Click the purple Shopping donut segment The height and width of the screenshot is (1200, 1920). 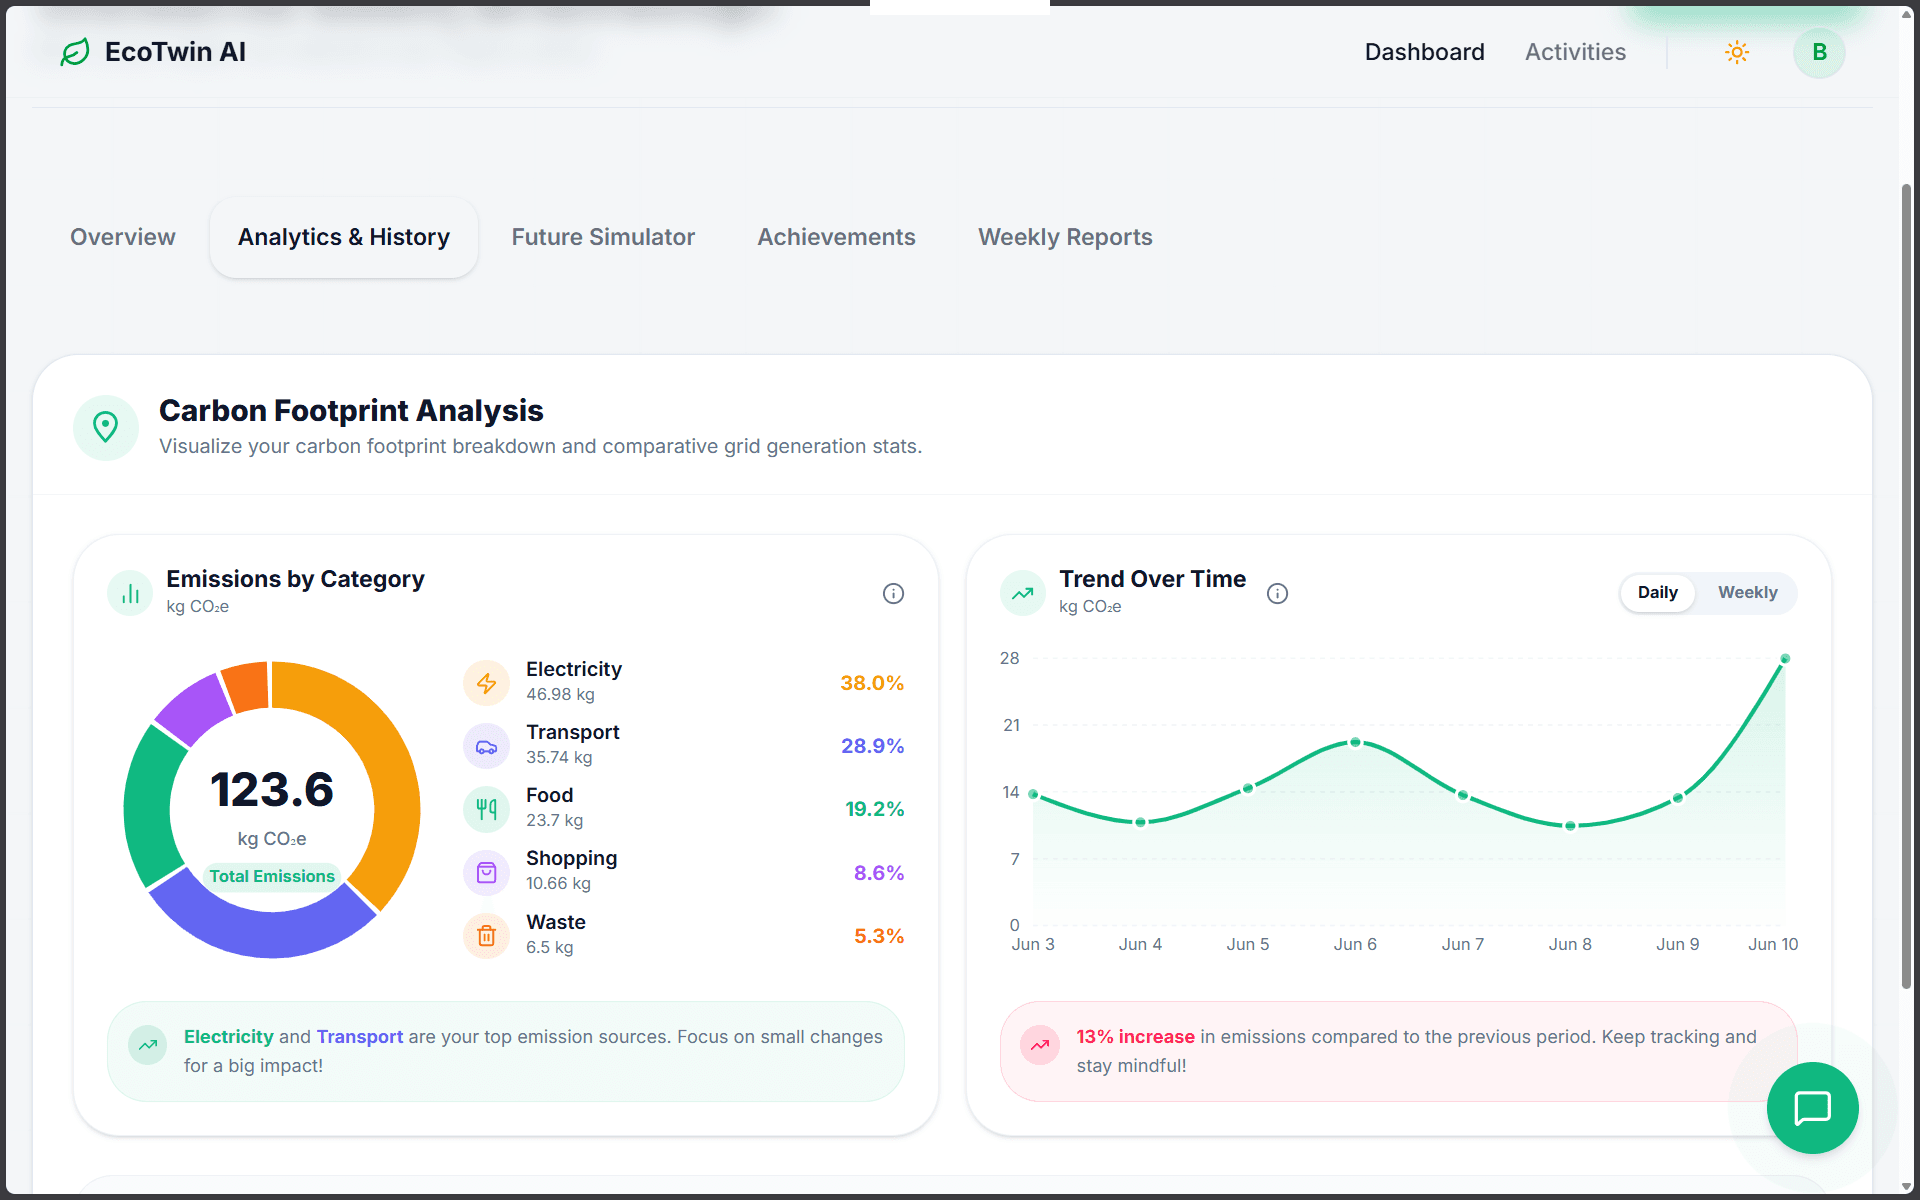[x=196, y=709]
